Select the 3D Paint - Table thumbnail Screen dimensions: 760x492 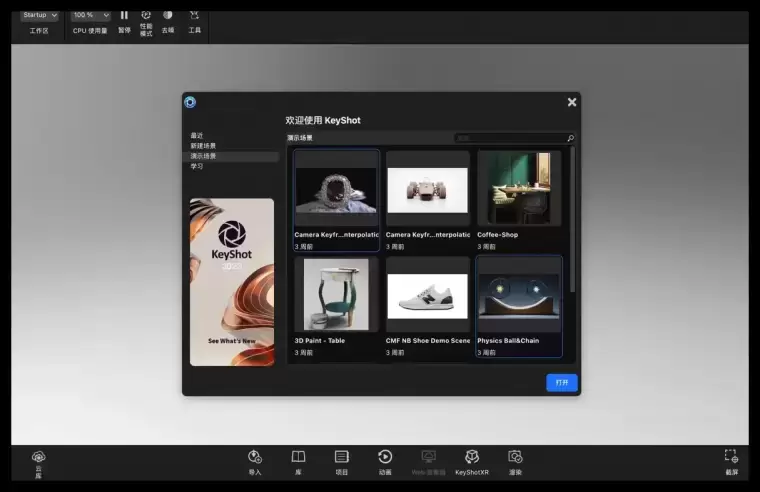(x=336, y=294)
